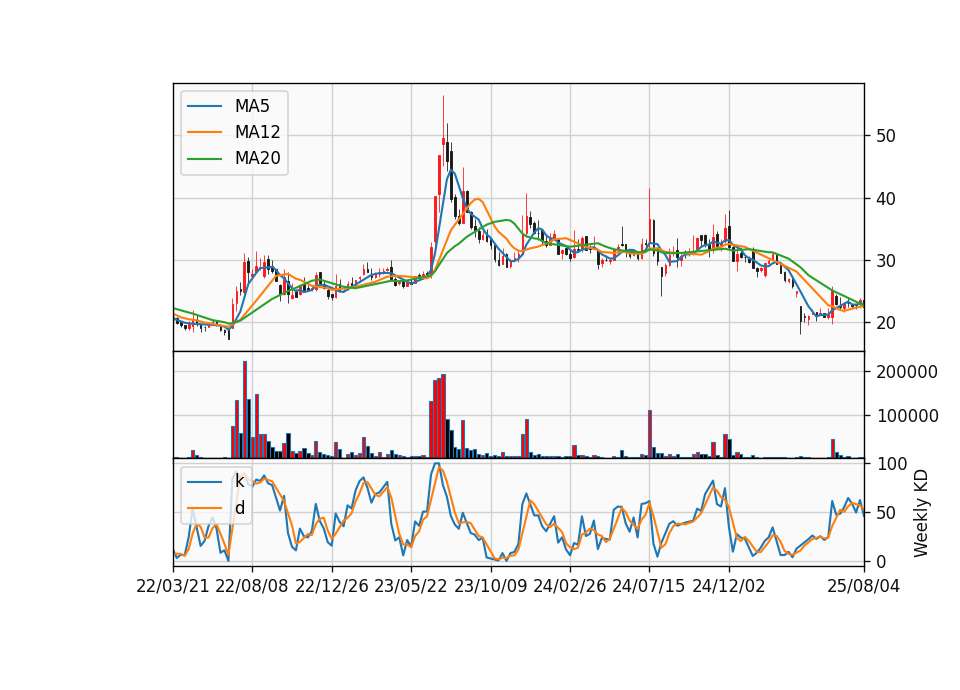The image size is (960, 690).
Task: Click the volume axis value 100000
Action: pos(907,416)
